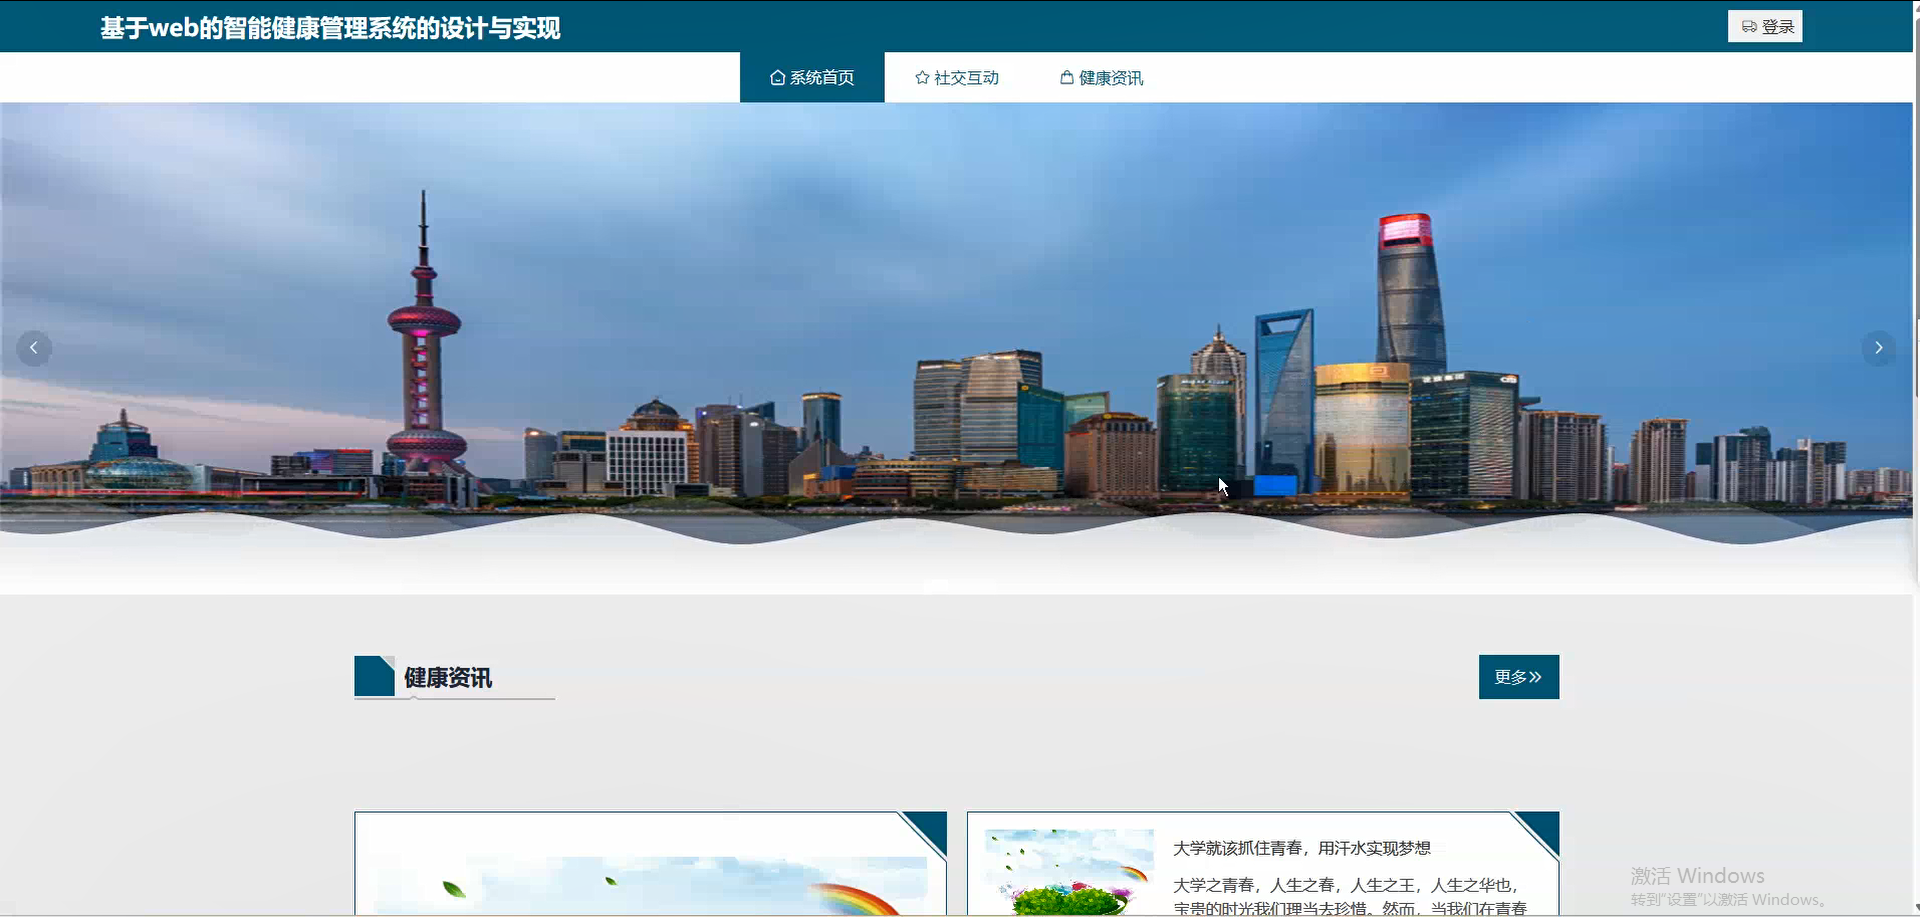Click the star icon beside 社交互动
Image resolution: width=1920 pixels, height=917 pixels.
(921, 76)
